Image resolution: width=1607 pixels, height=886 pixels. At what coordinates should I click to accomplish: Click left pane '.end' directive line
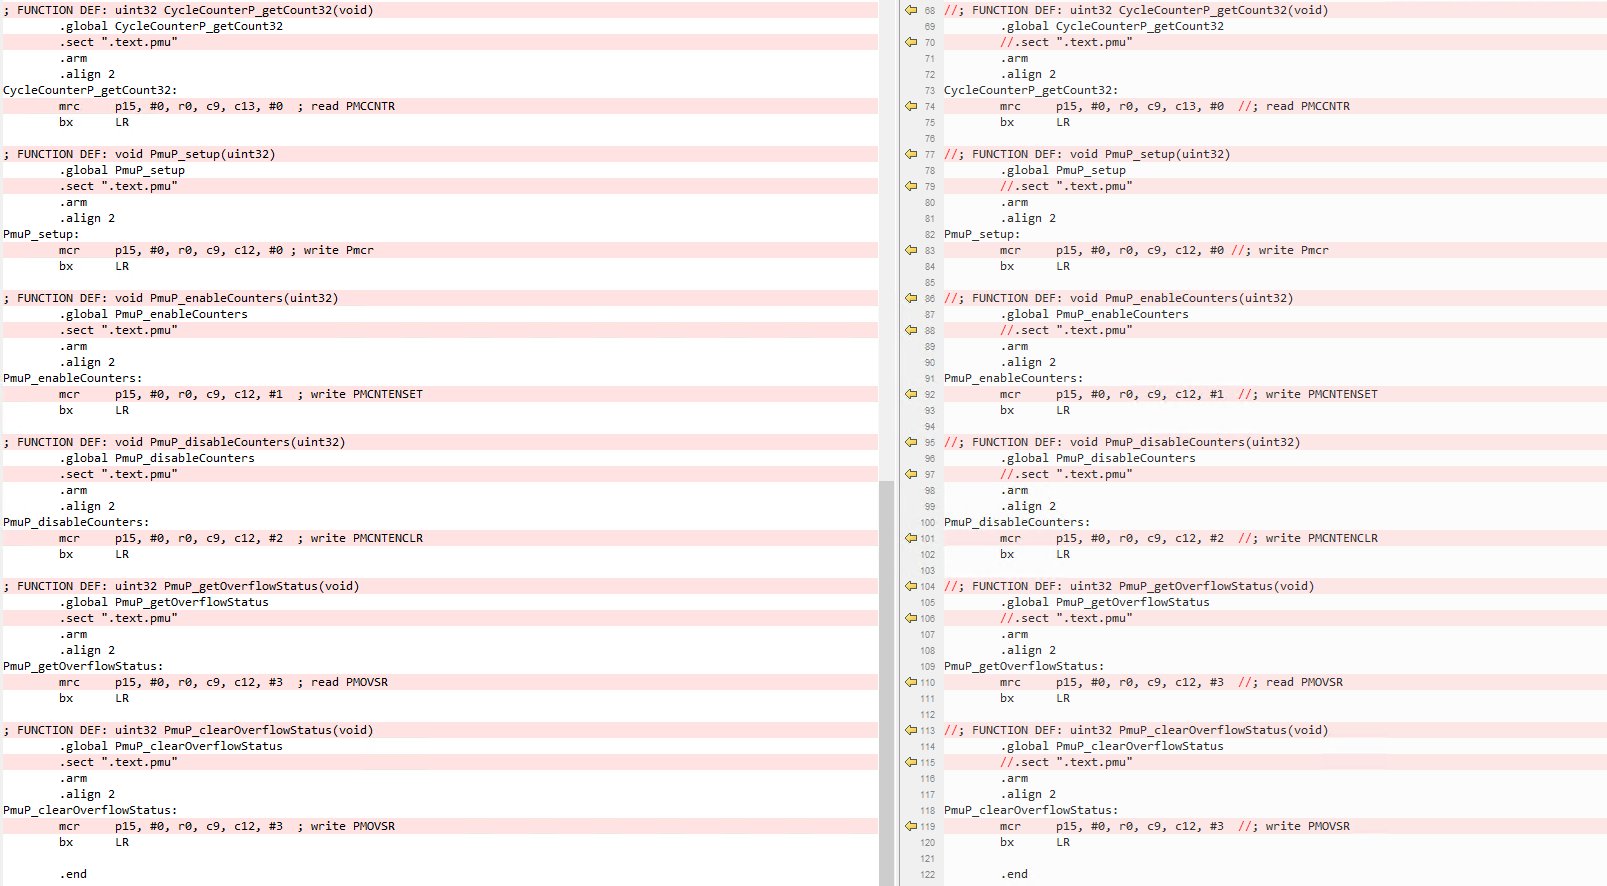point(440,874)
